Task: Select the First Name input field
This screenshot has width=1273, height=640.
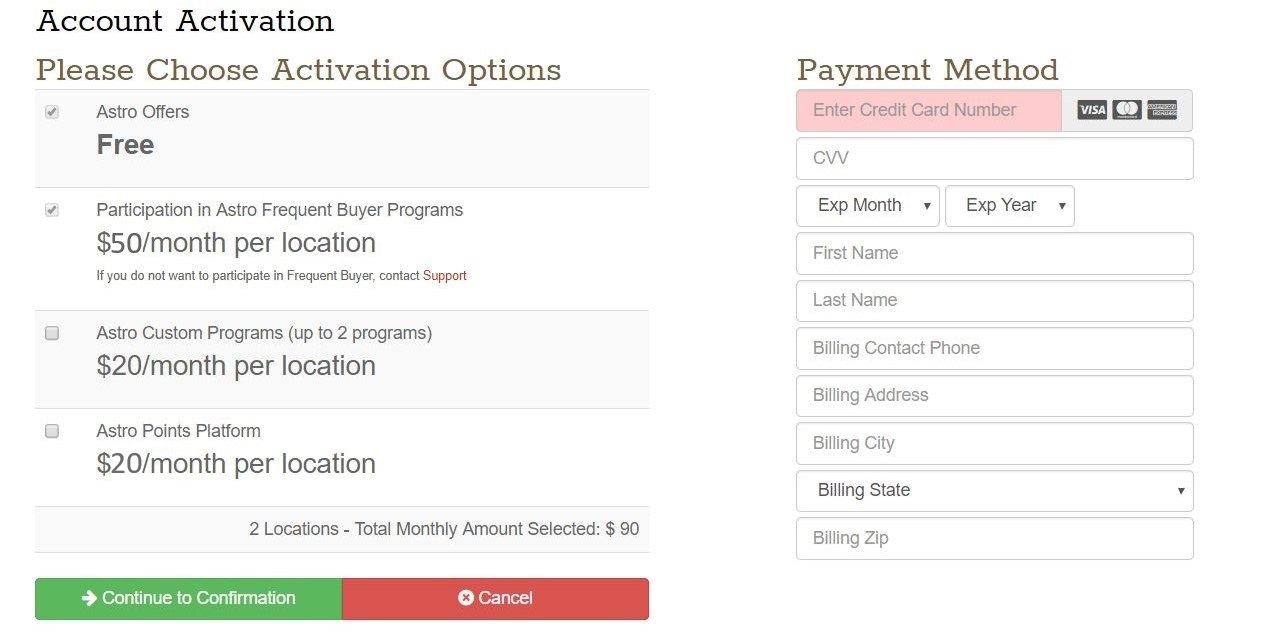Action: 994,254
